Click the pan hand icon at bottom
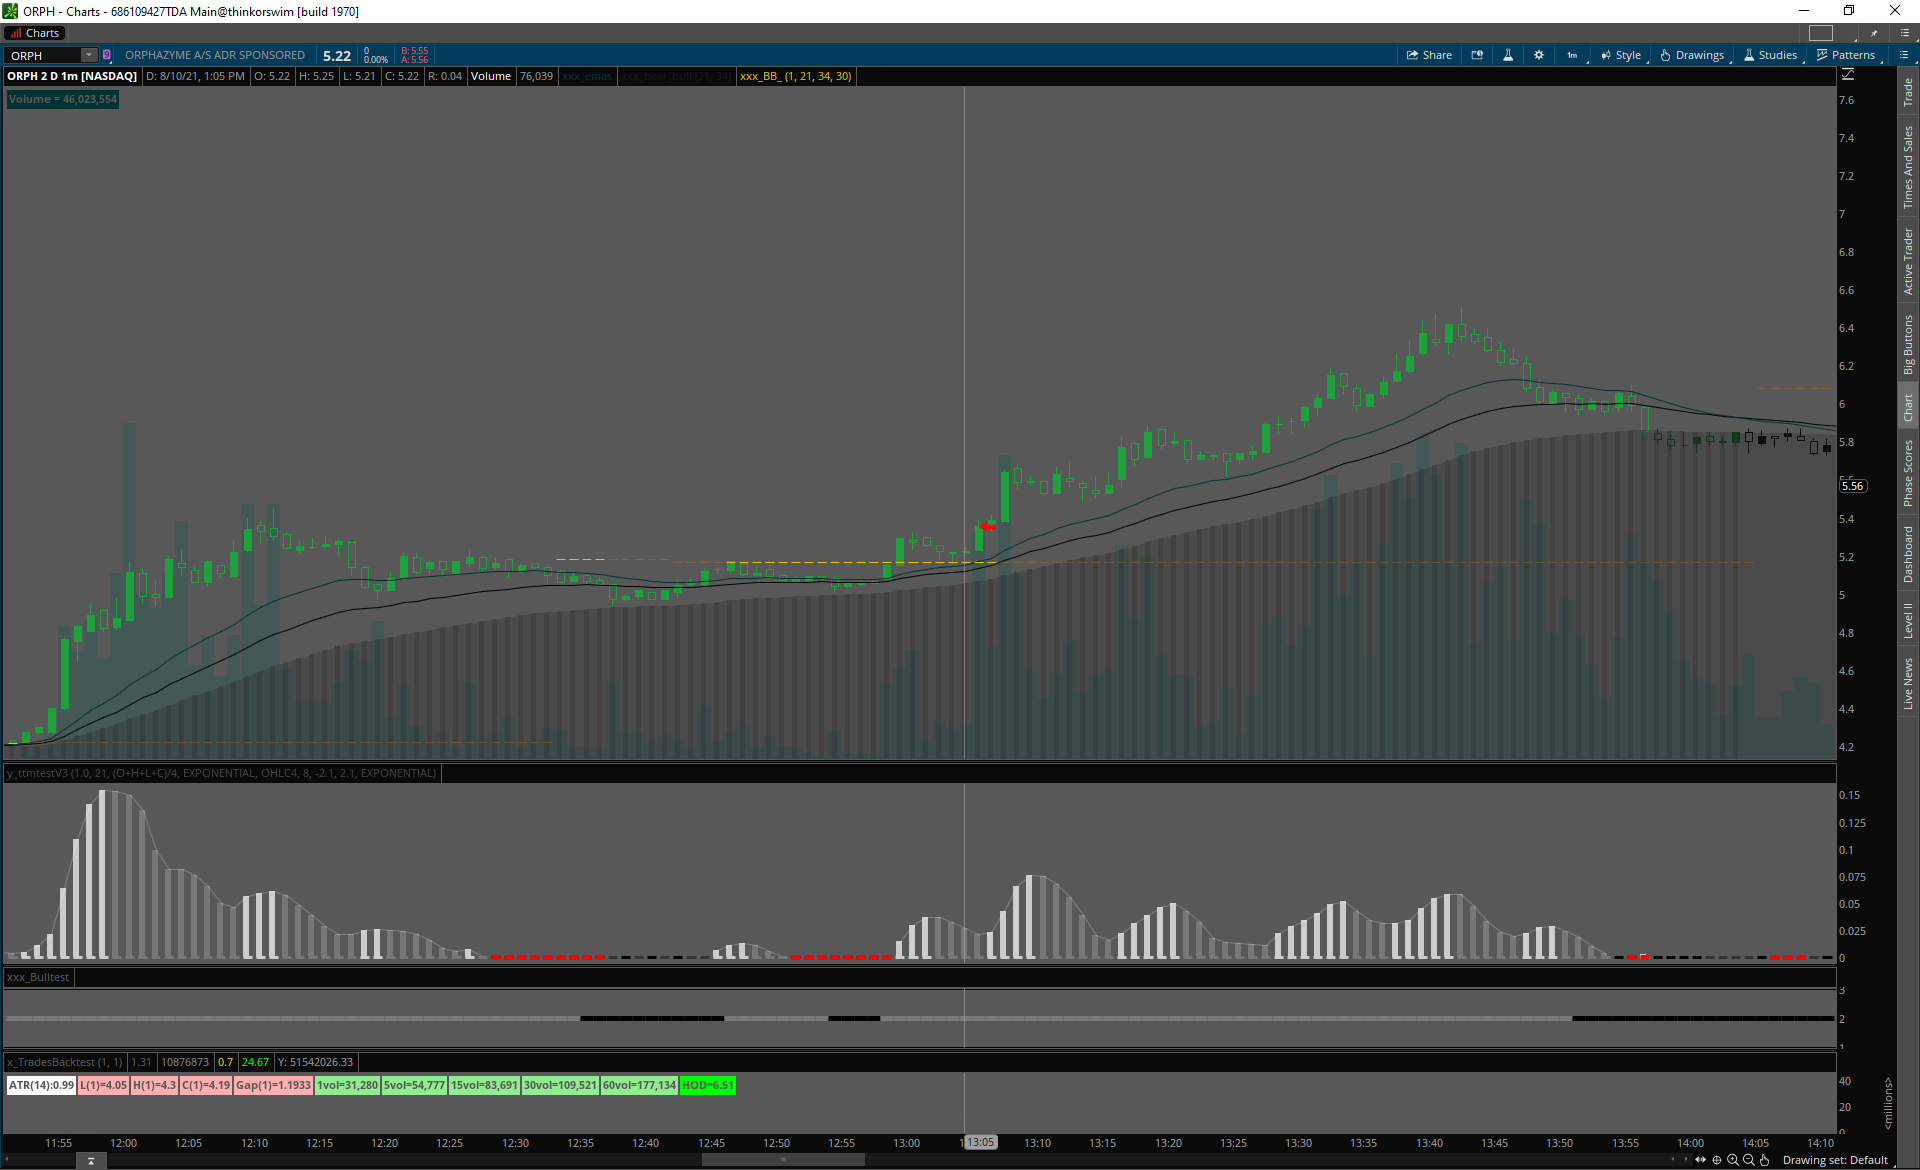This screenshot has width=1920, height=1170. pos(1765,1160)
